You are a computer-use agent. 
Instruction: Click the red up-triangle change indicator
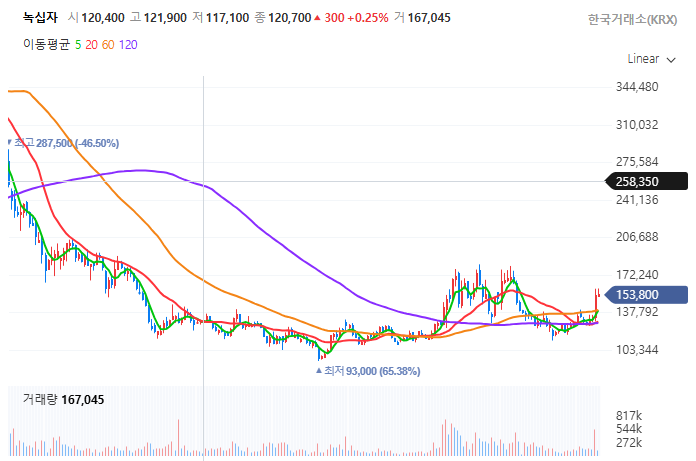tap(317, 18)
